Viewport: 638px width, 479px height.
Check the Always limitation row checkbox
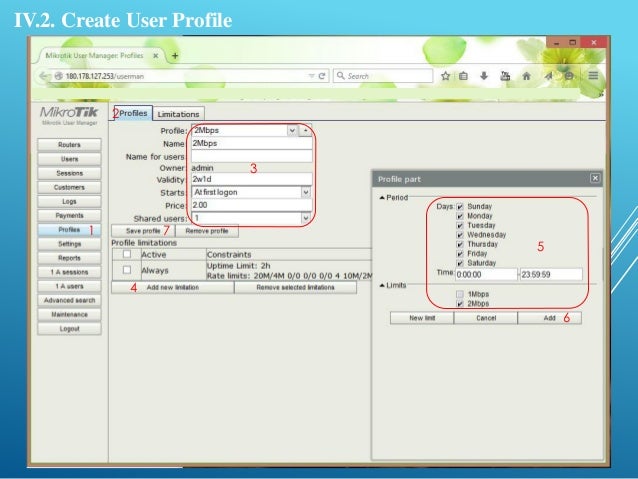pos(127,270)
